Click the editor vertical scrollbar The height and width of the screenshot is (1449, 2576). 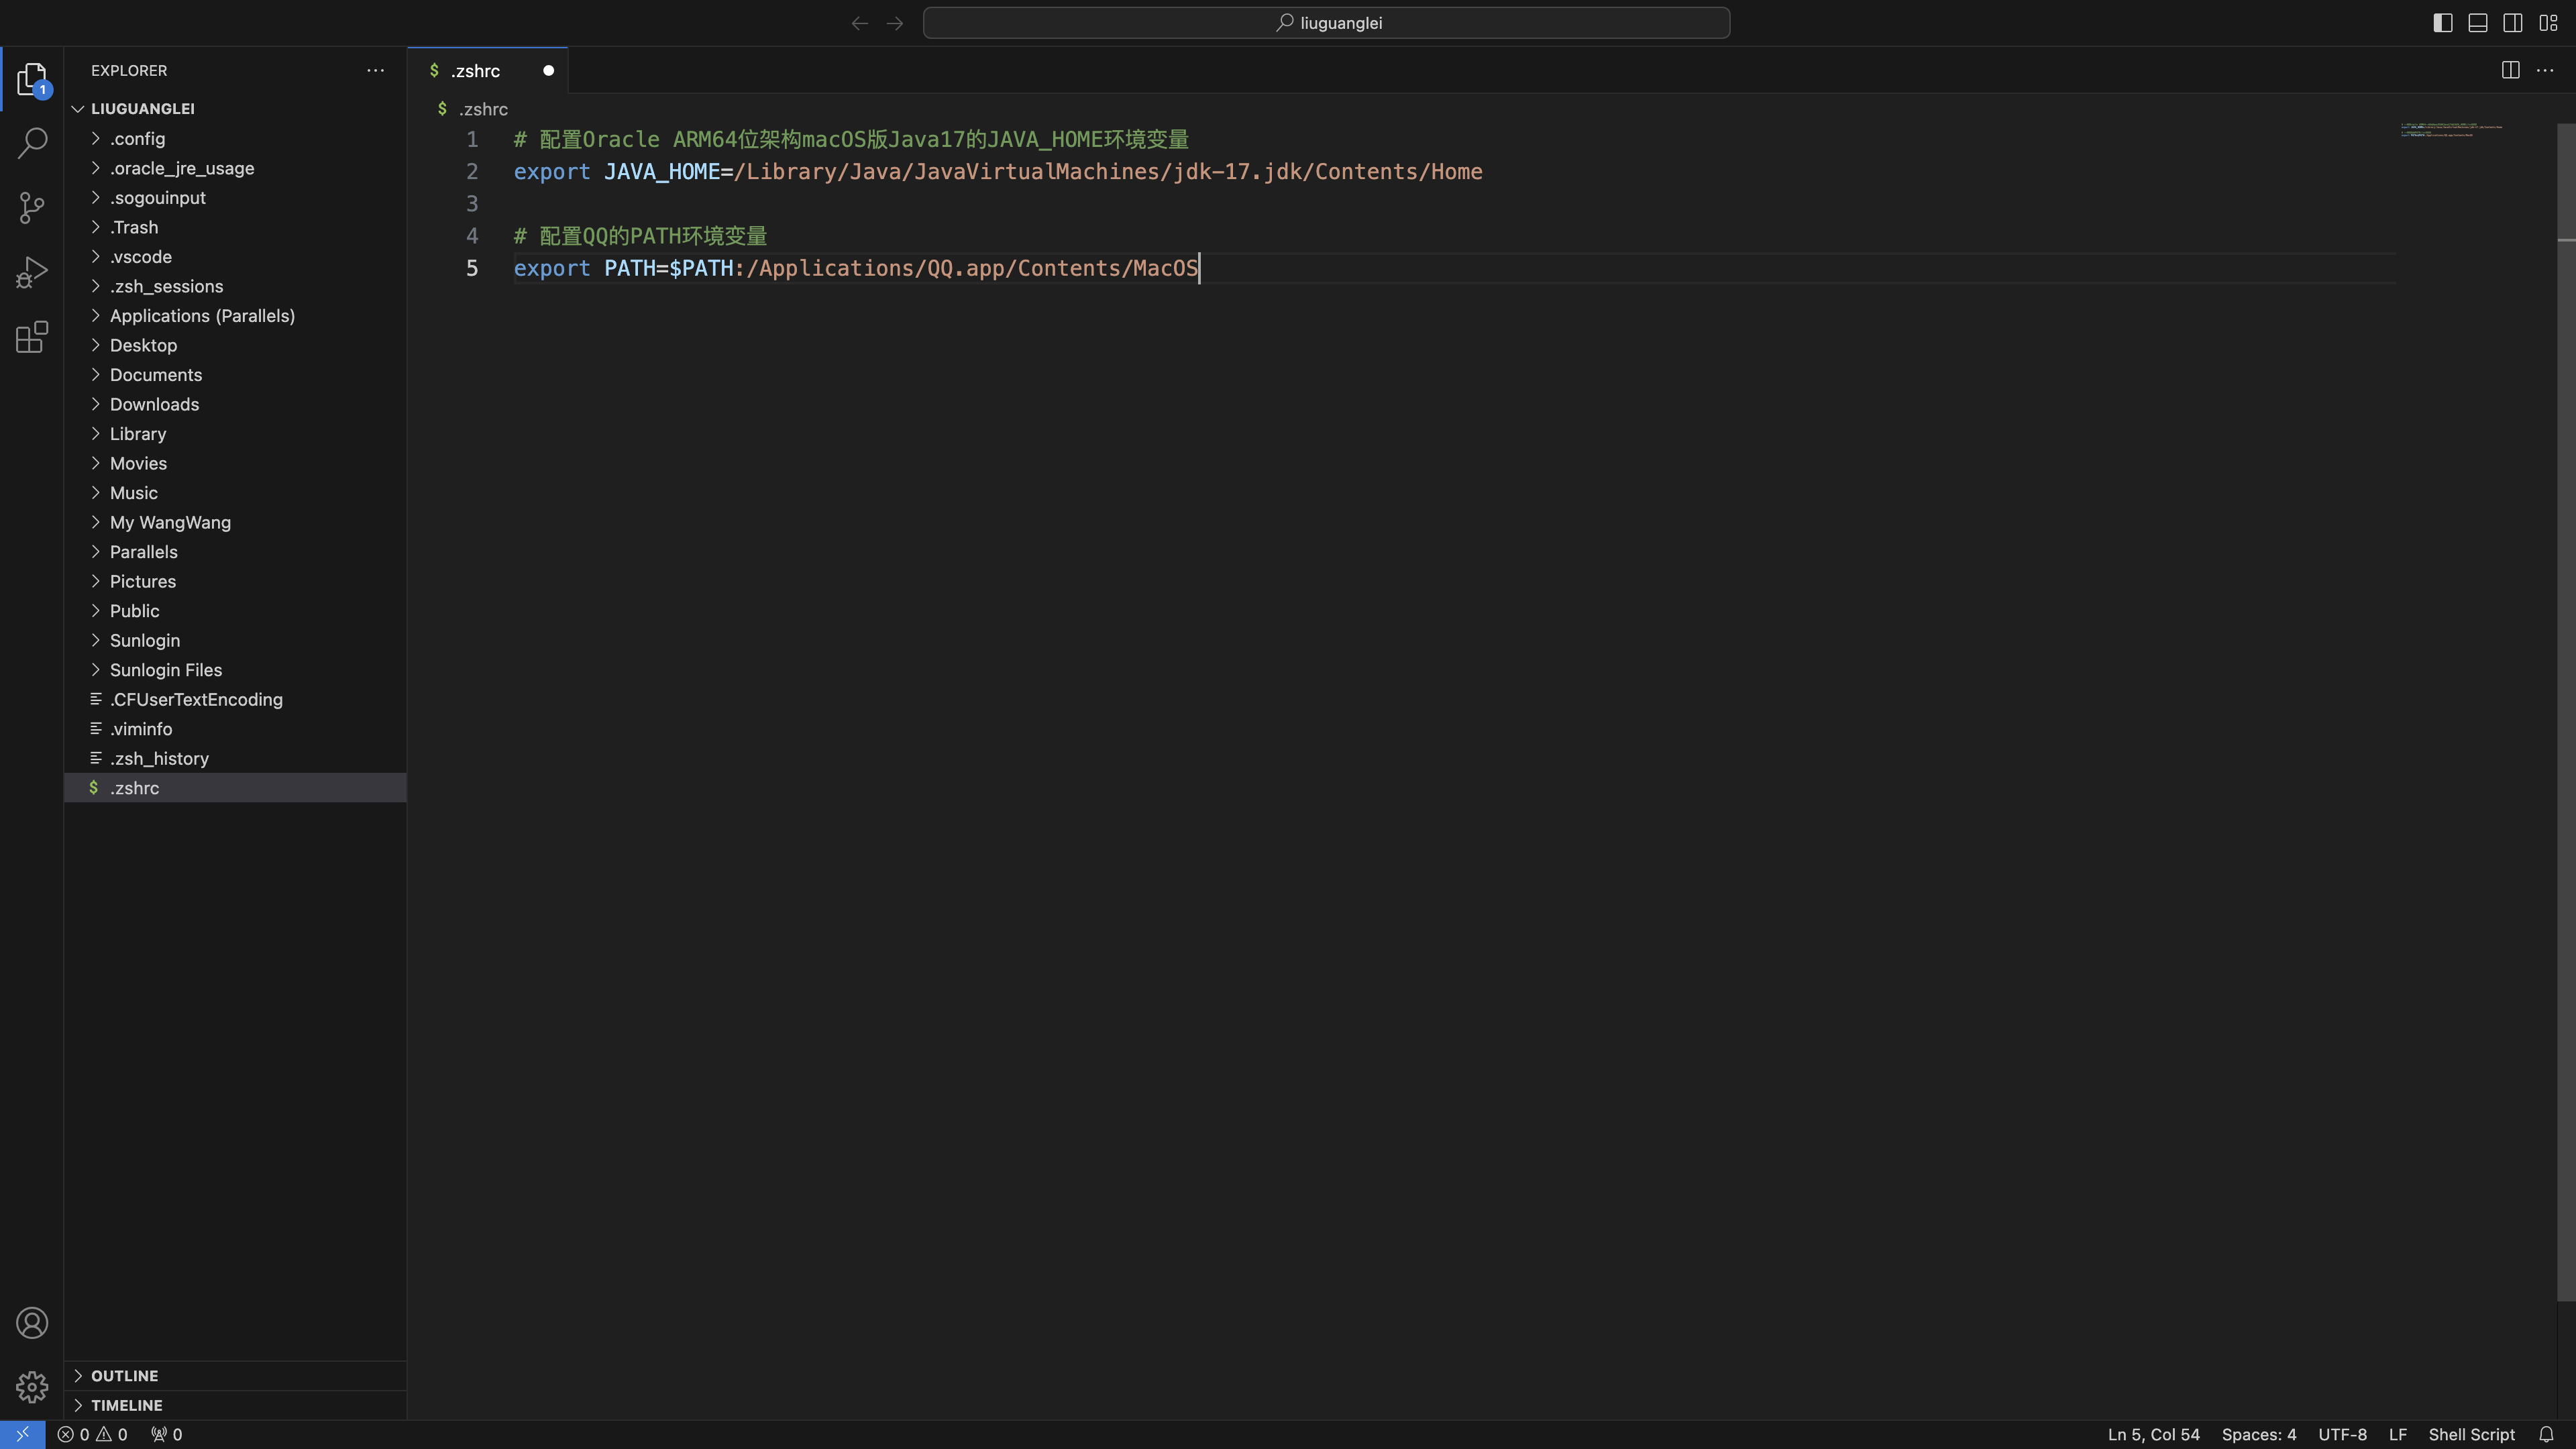pyautogui.click(x=2566, y=712)
